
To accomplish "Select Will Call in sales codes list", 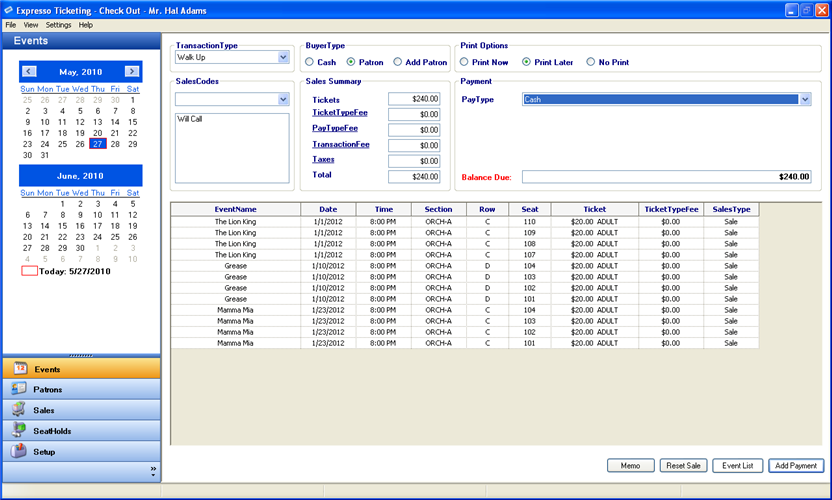I will [x=189, y=119].
